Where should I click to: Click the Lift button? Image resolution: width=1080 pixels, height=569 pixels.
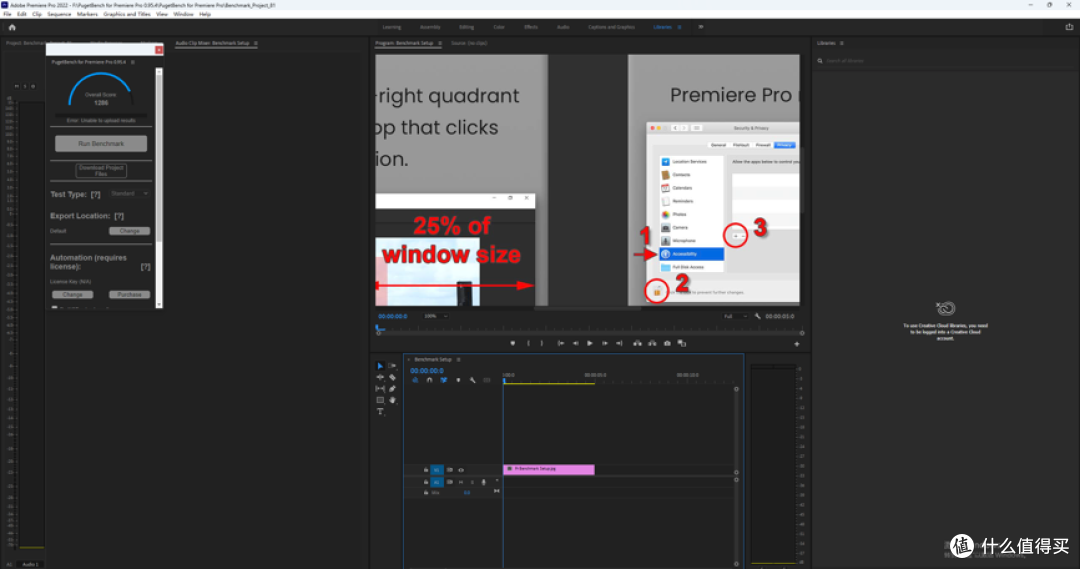(x=637, y=343)
